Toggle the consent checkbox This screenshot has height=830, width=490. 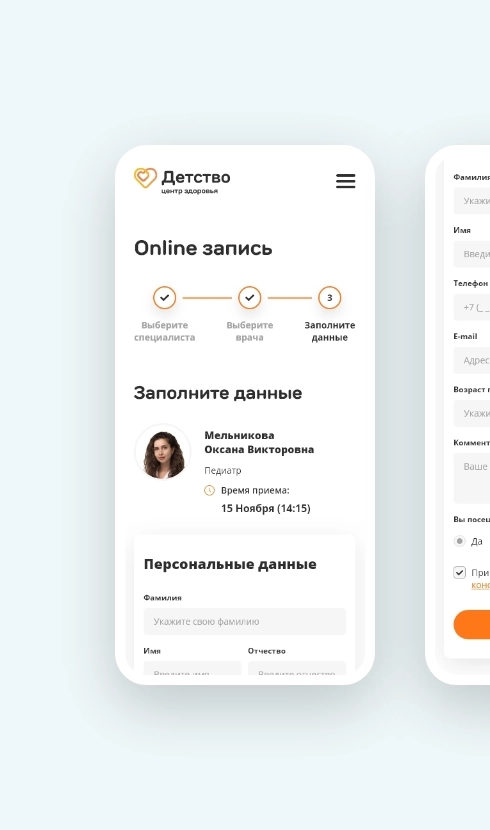[x=459, y=573]
